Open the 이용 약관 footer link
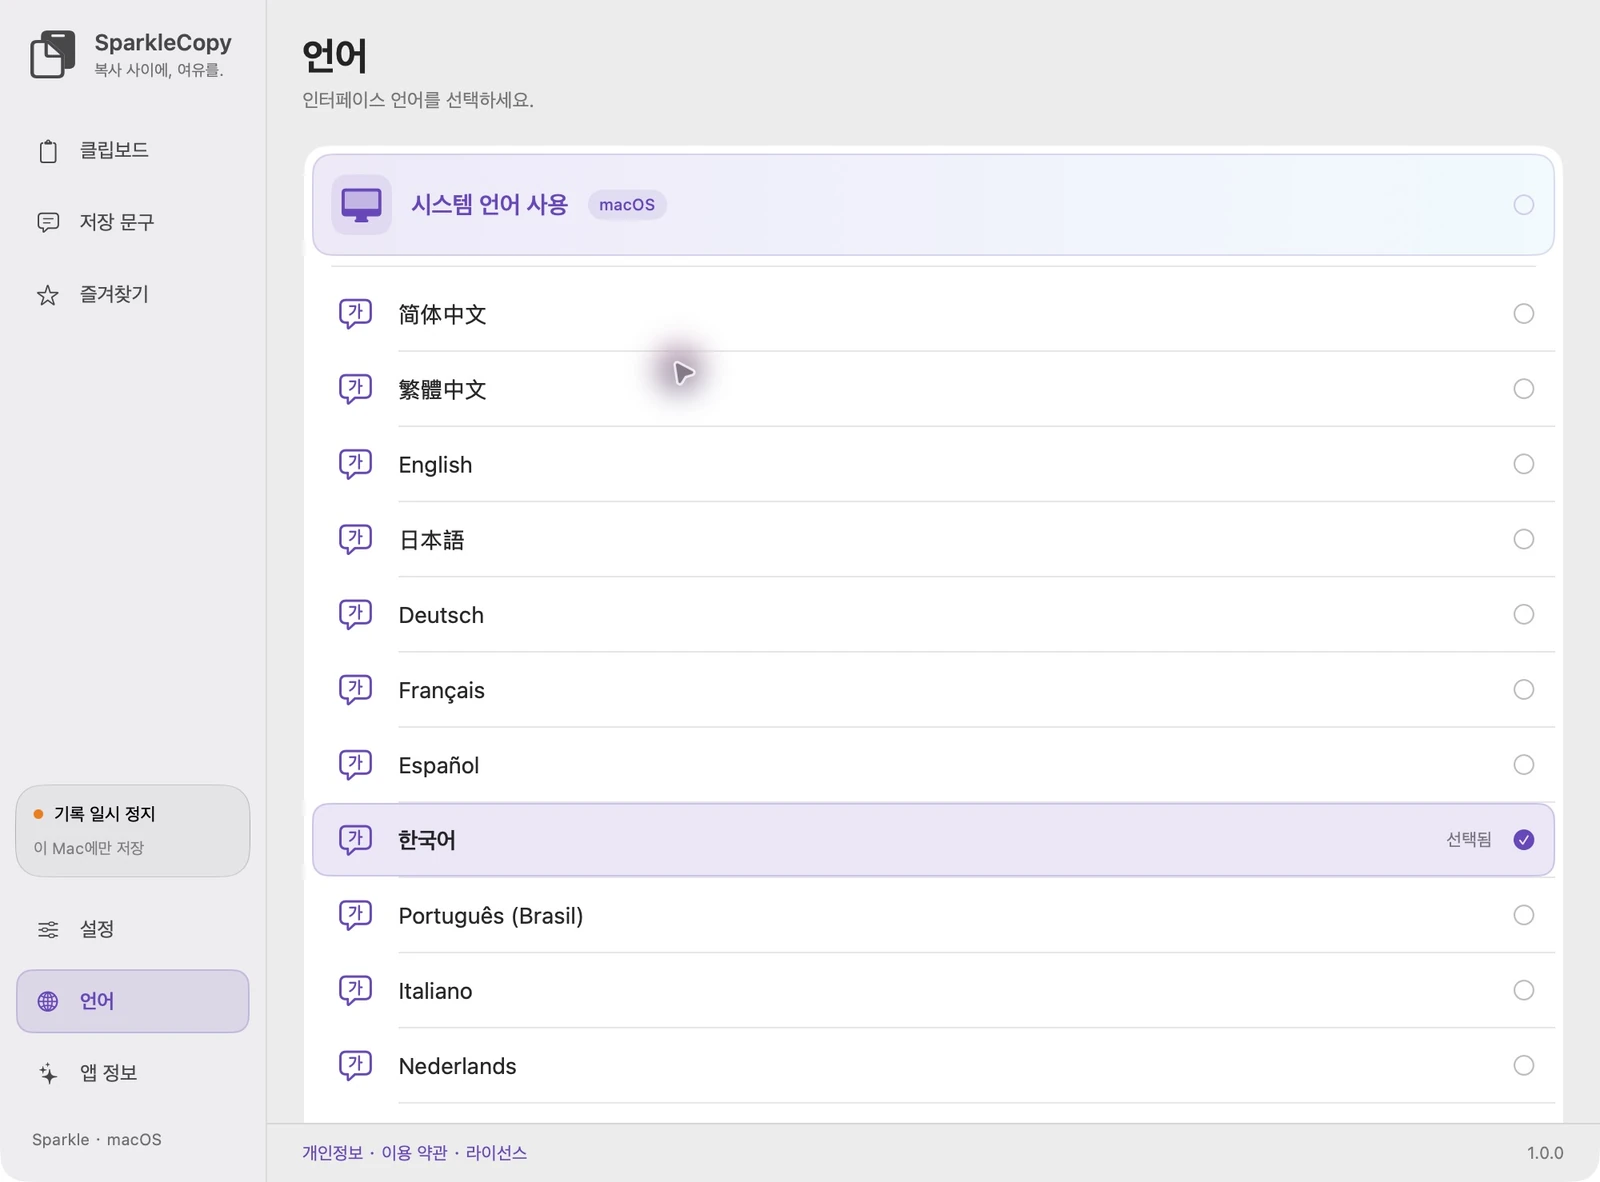 point(414,1153)
